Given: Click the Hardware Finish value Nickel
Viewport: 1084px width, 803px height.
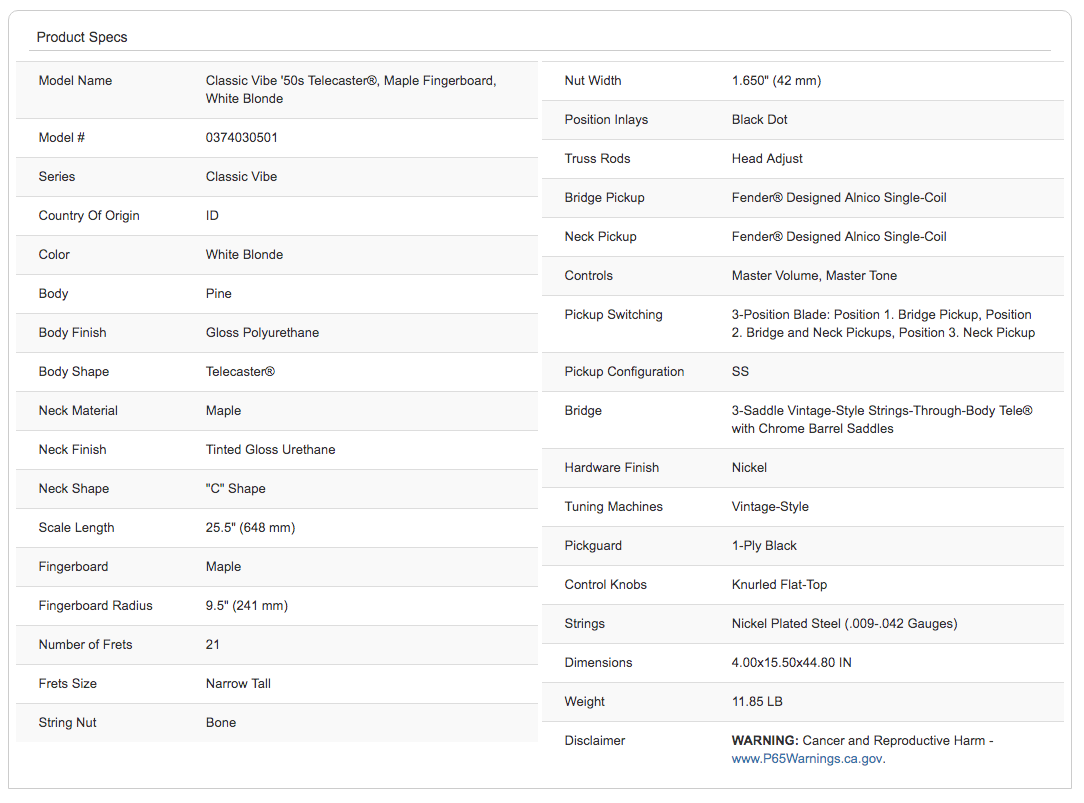Looking at the screenshot, I should coord(749,468).
